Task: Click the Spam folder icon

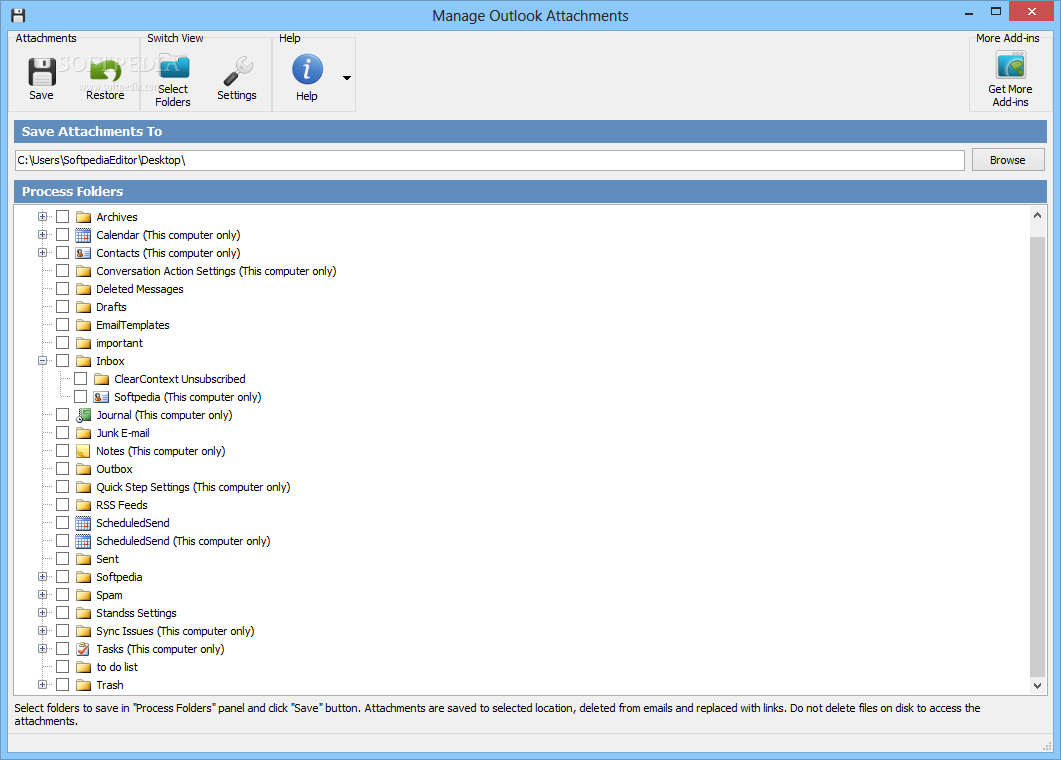Action: point(83,595)
